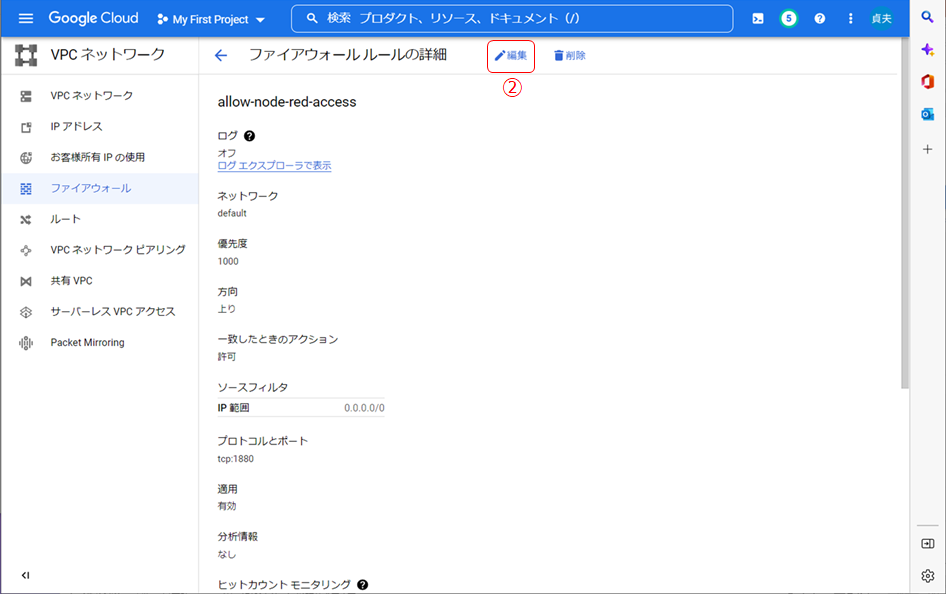Open the user account avatar menu
Screen dimensions: 946x594
click(x=882, y=19)
